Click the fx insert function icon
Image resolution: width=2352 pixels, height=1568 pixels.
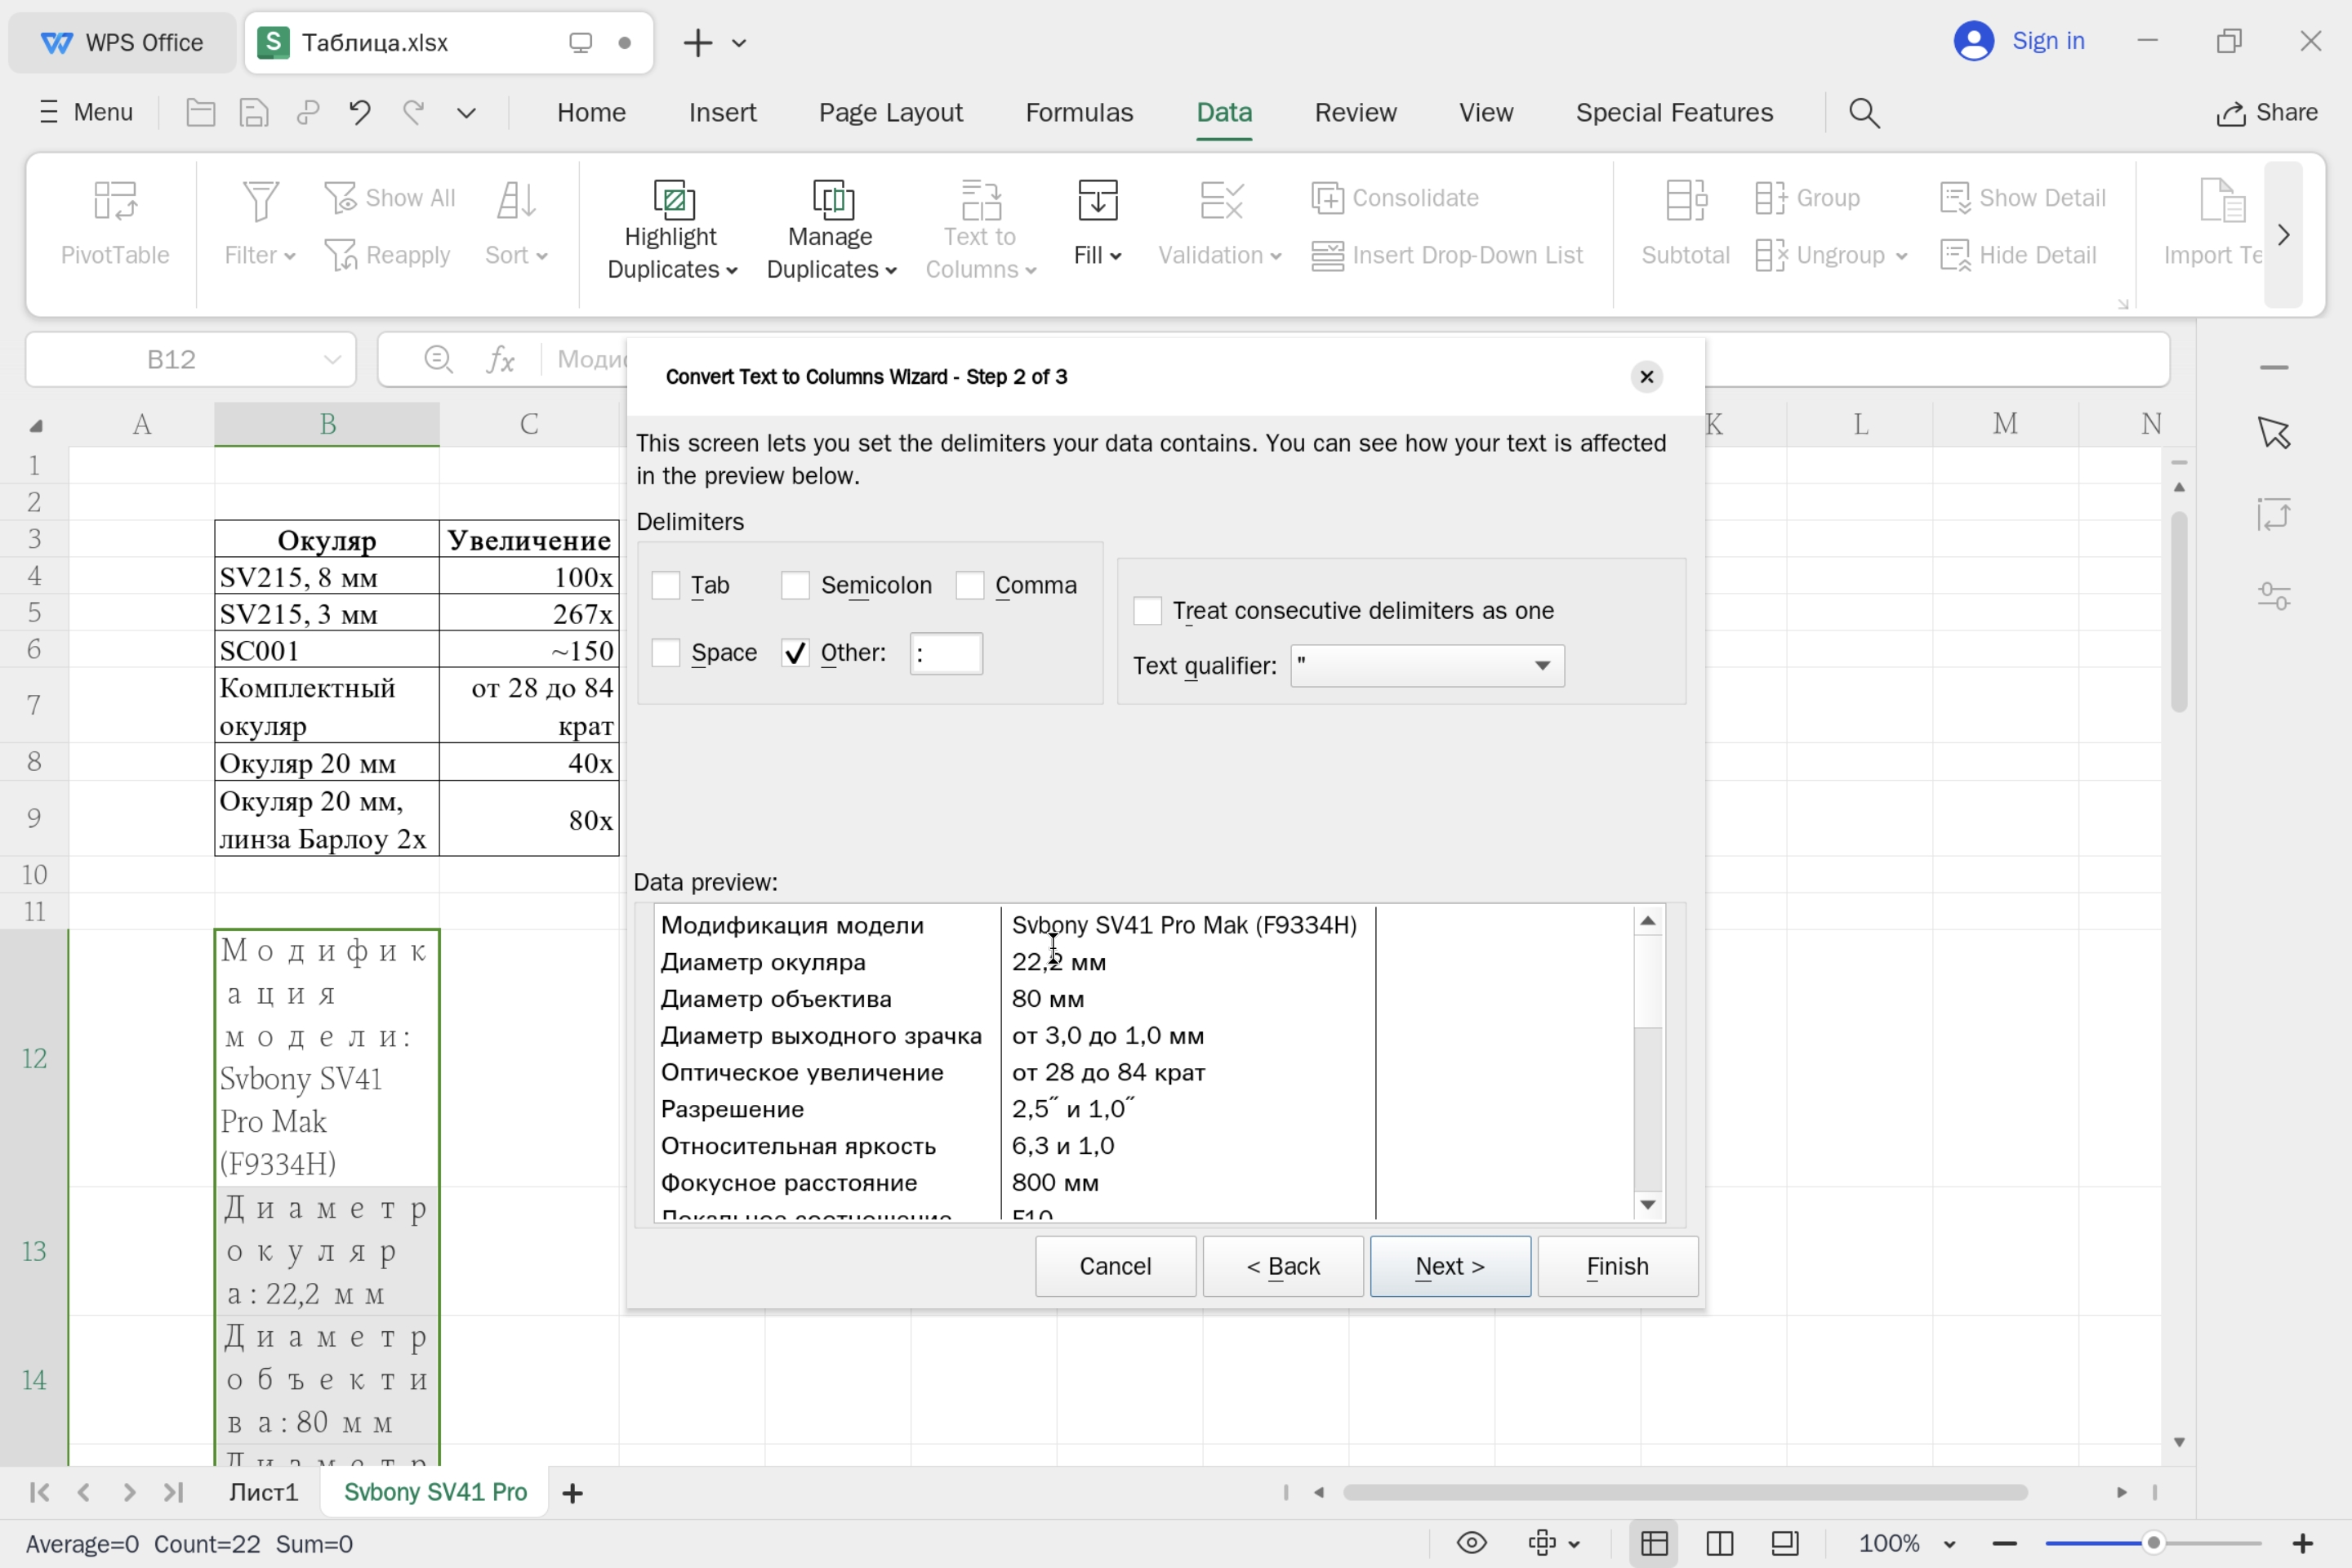pyautogui.click(x=500, y=359)
